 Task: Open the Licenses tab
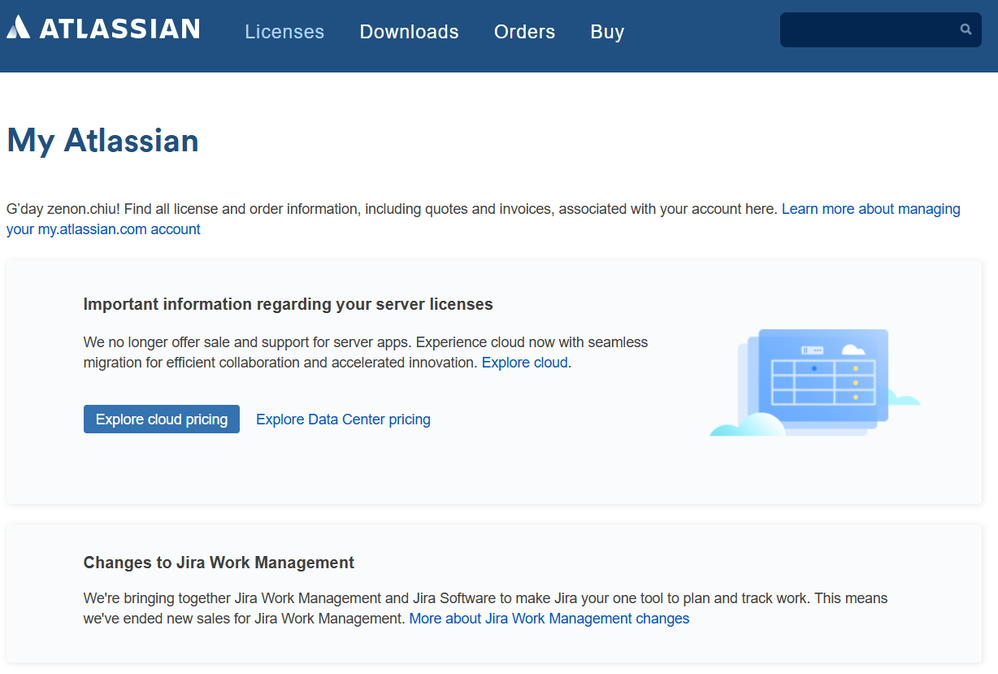click(x=285, y=31)
